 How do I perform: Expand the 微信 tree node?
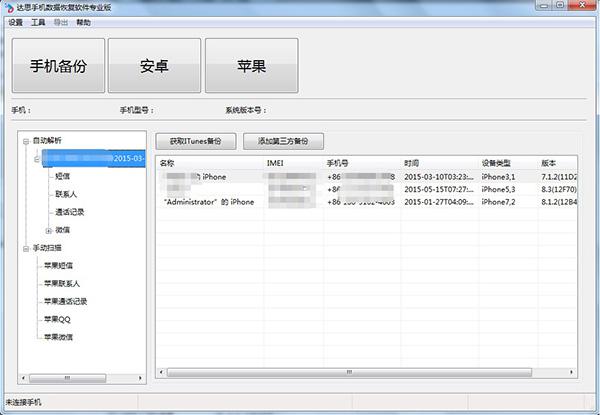click(x=49, y=231)
